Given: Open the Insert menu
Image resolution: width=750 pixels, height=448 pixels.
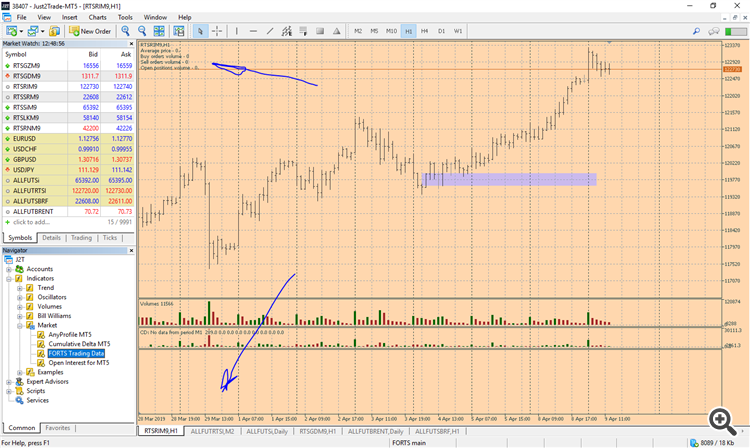Looking at the screenshot, I should pos(69,17).
